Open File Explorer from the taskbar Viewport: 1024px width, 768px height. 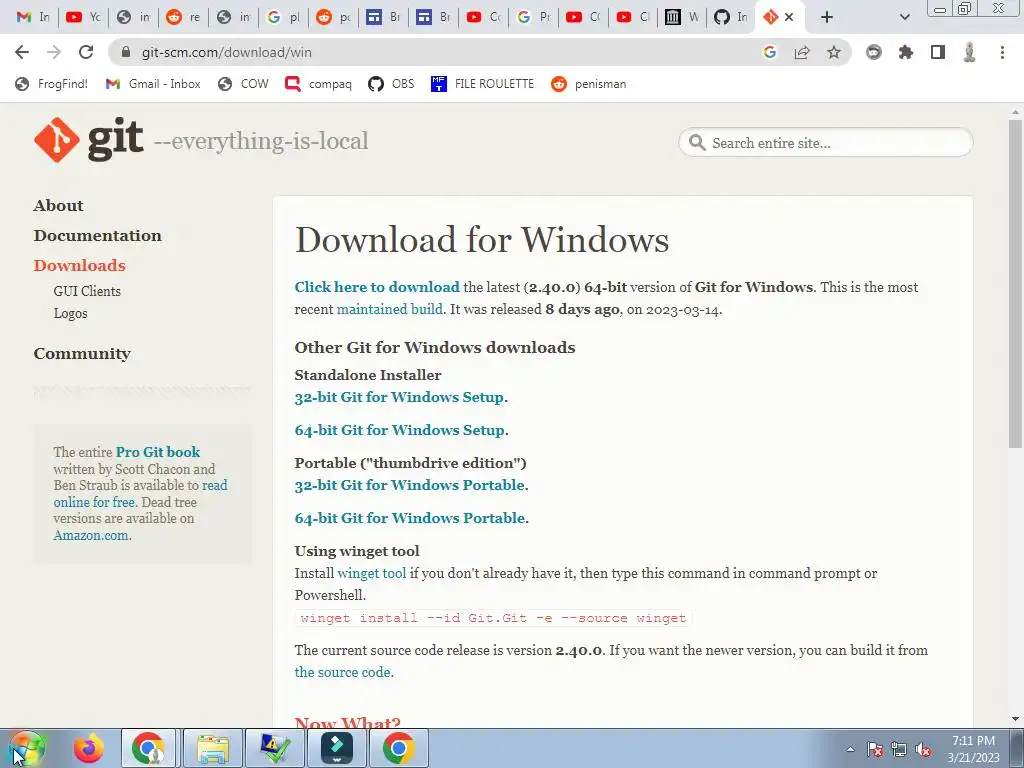213,748
